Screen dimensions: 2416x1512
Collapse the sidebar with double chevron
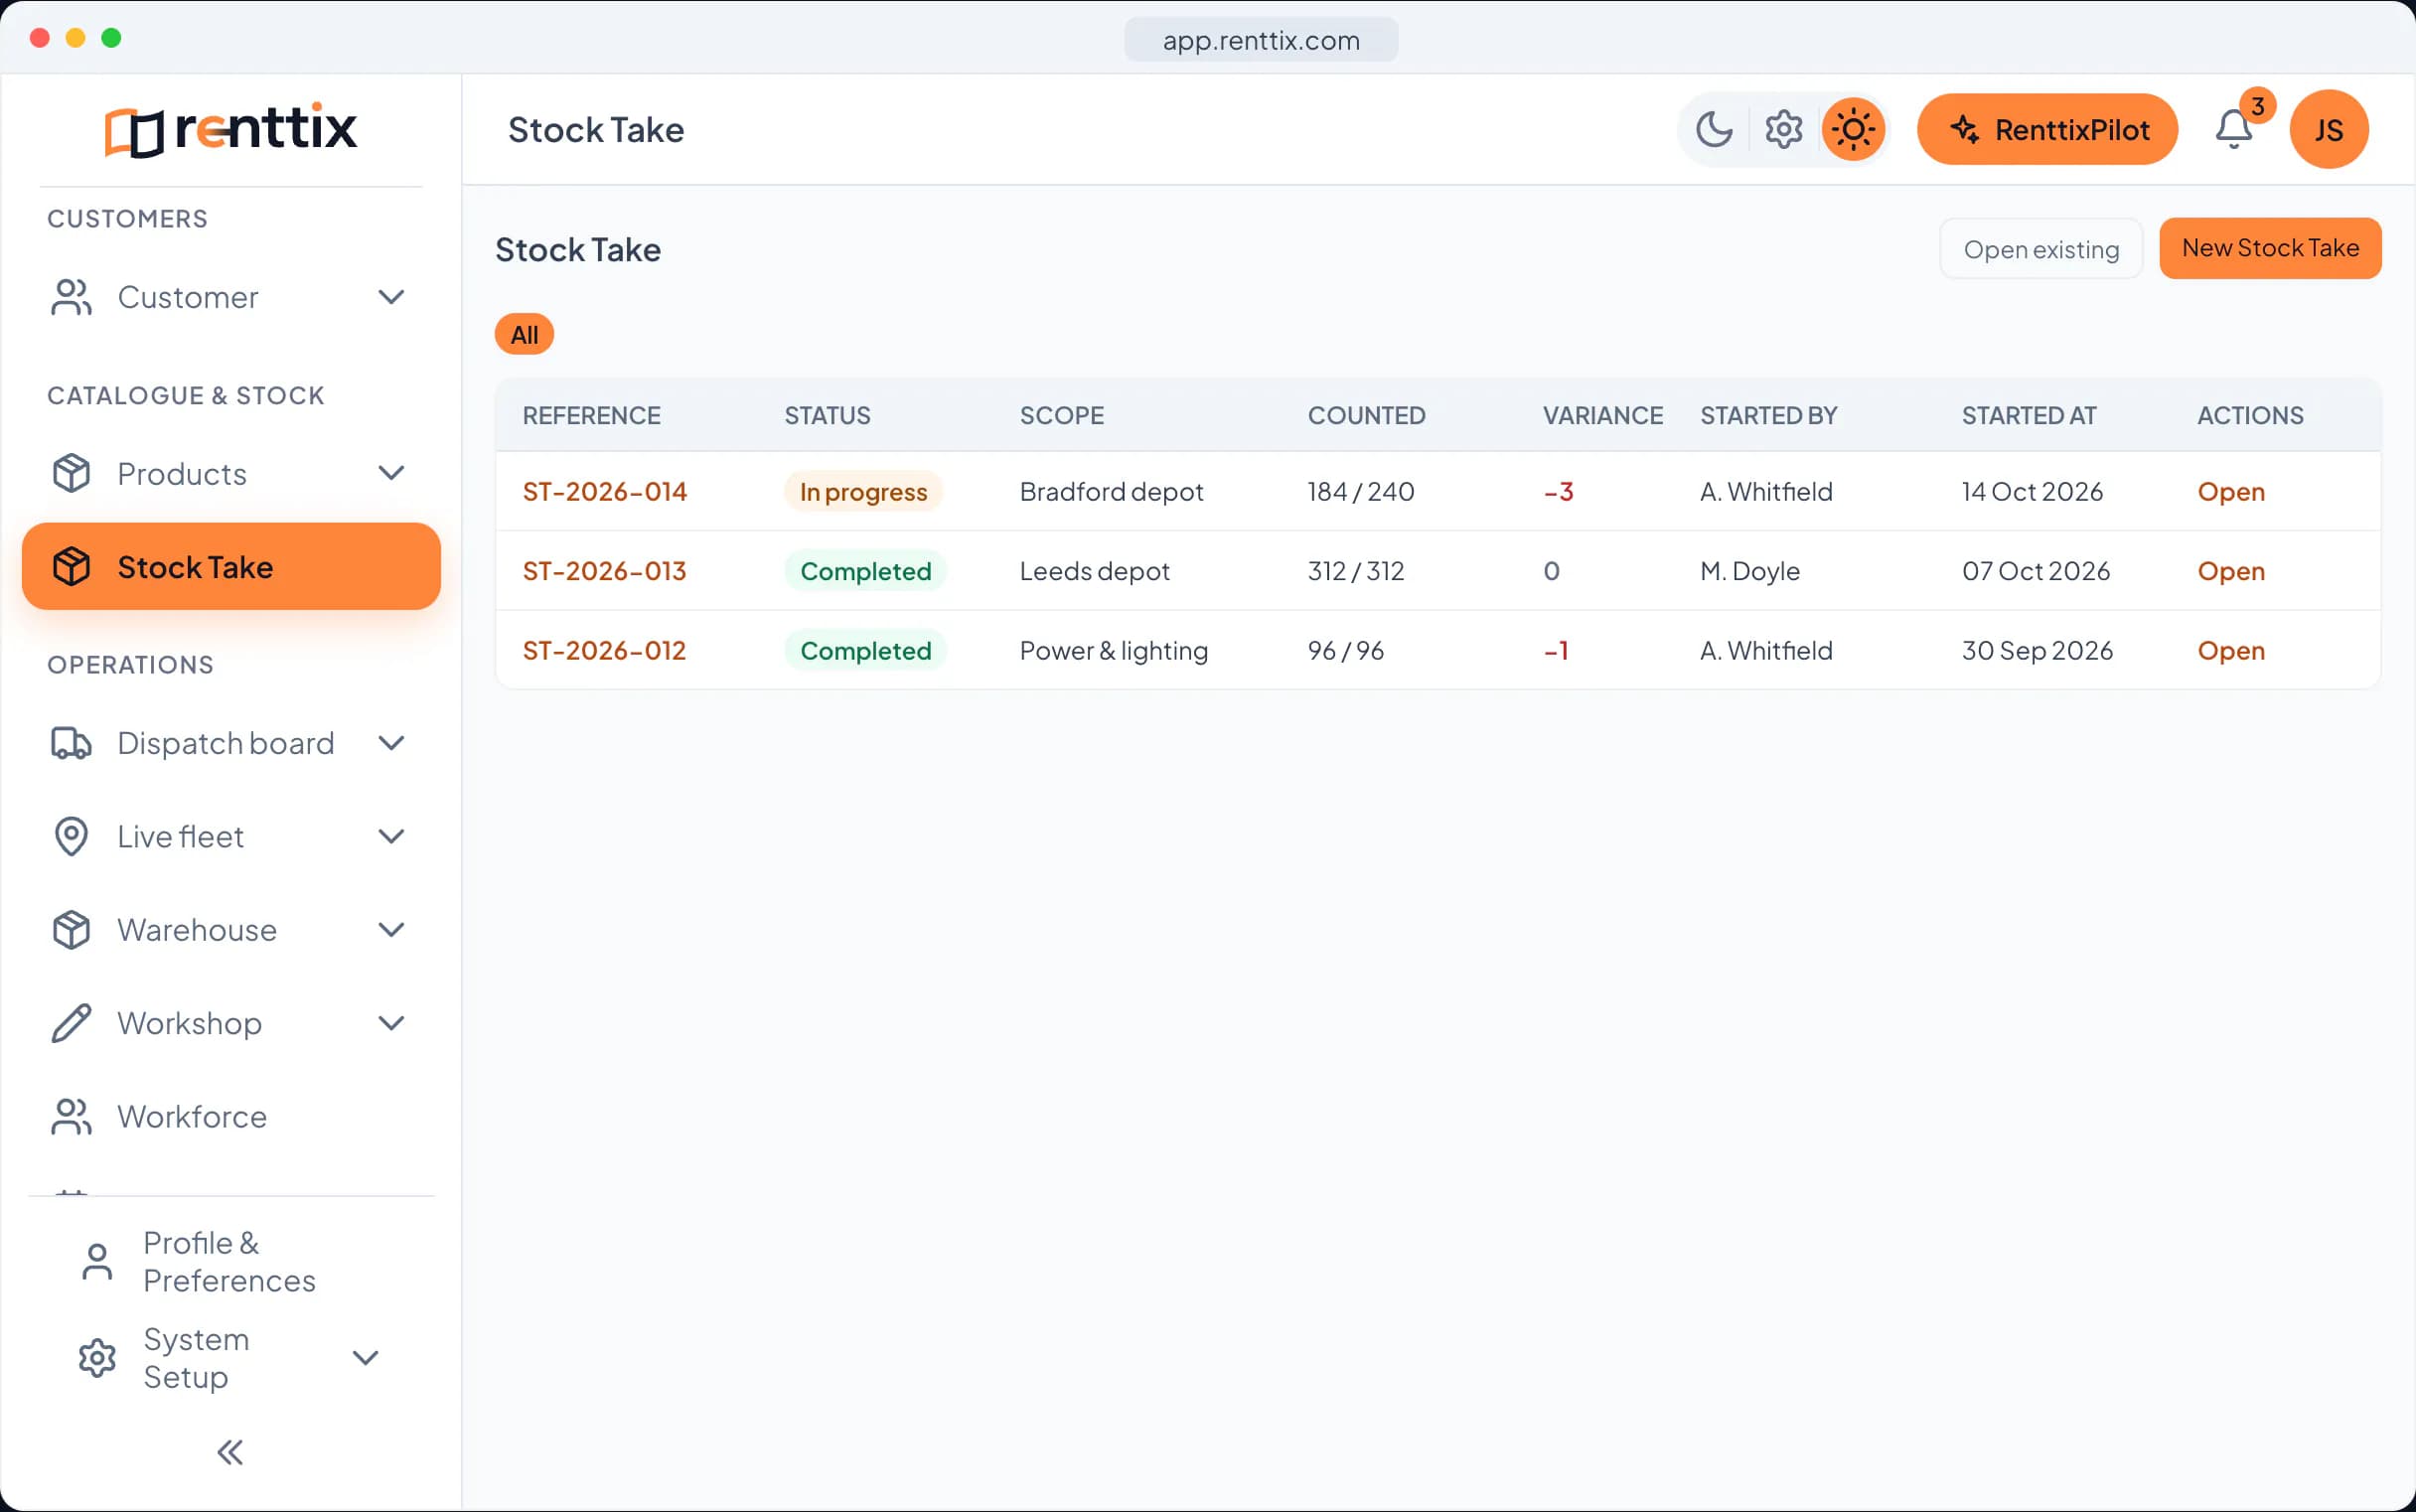pos(230,1452)
